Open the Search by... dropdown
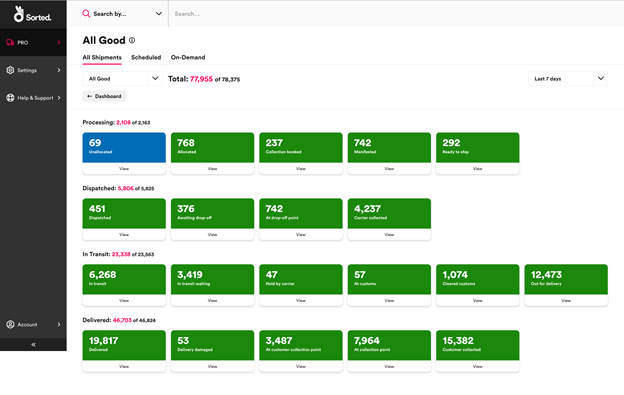 coord(123,14)
